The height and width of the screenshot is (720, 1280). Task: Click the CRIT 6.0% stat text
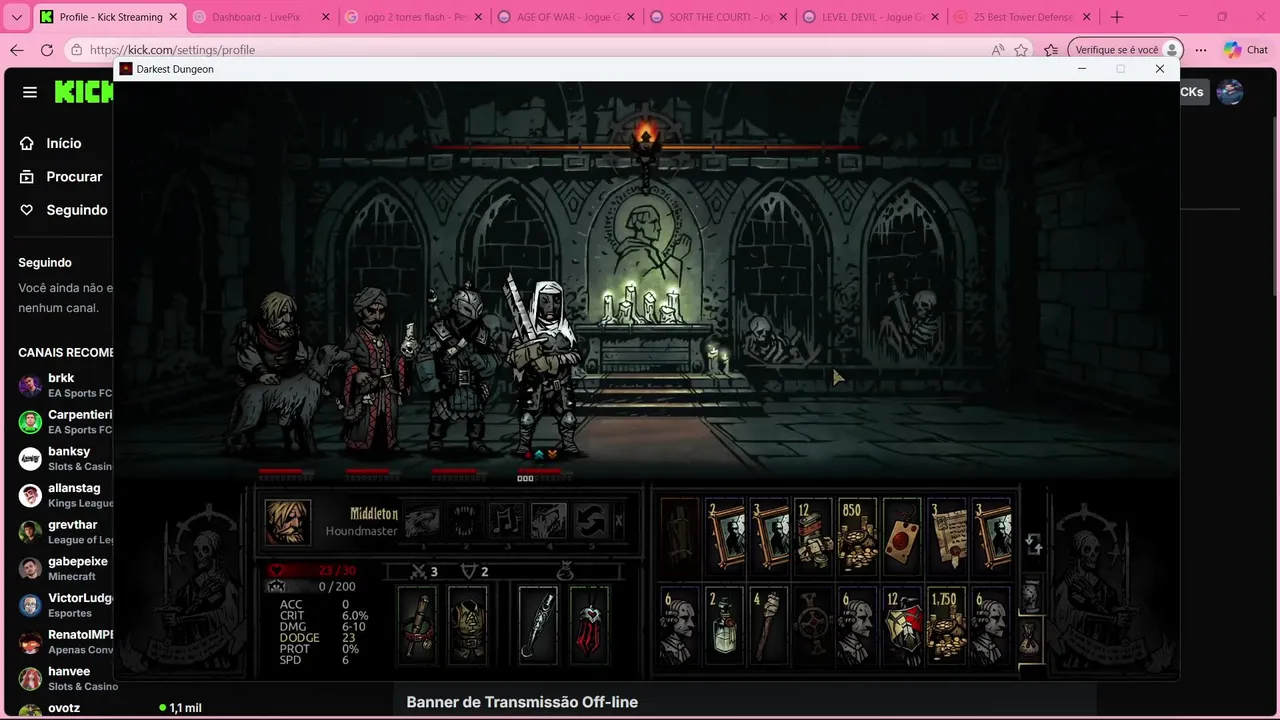324,616
